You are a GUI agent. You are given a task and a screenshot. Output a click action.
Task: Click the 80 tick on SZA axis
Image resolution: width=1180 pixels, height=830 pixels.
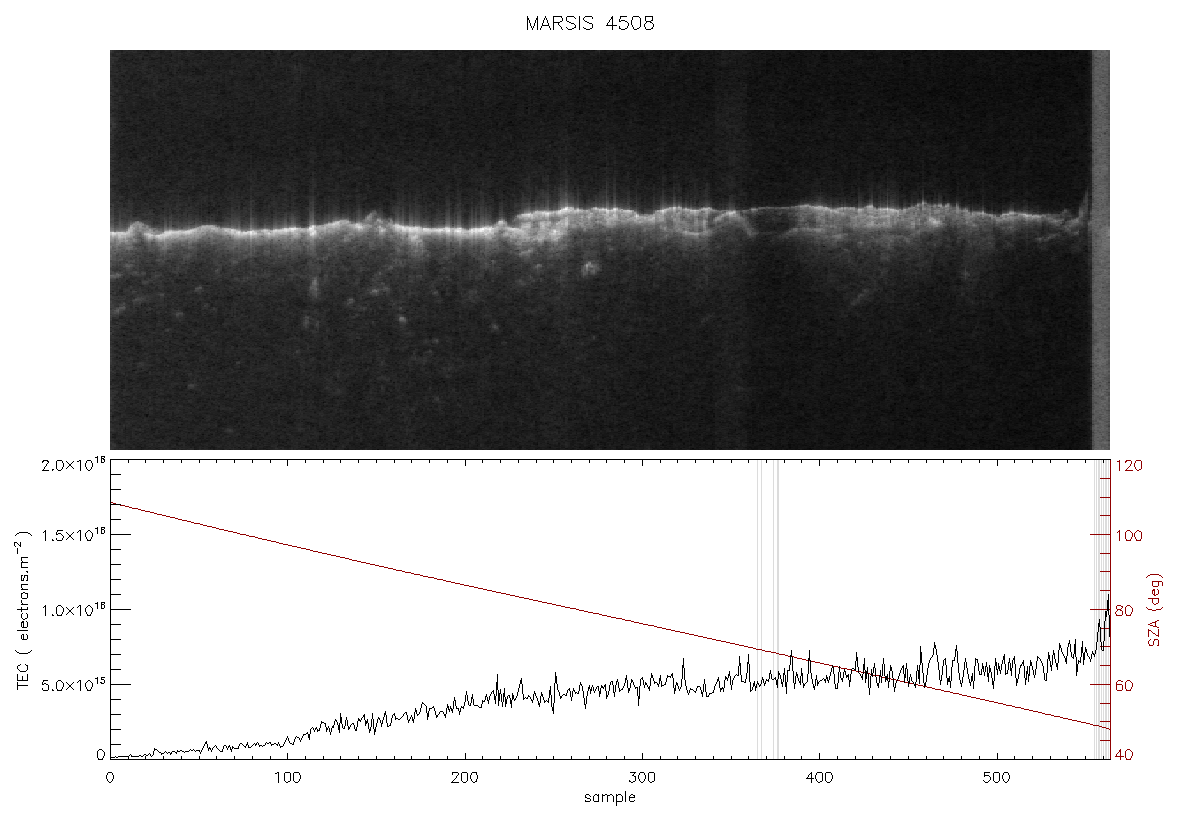click(1124, 610)
